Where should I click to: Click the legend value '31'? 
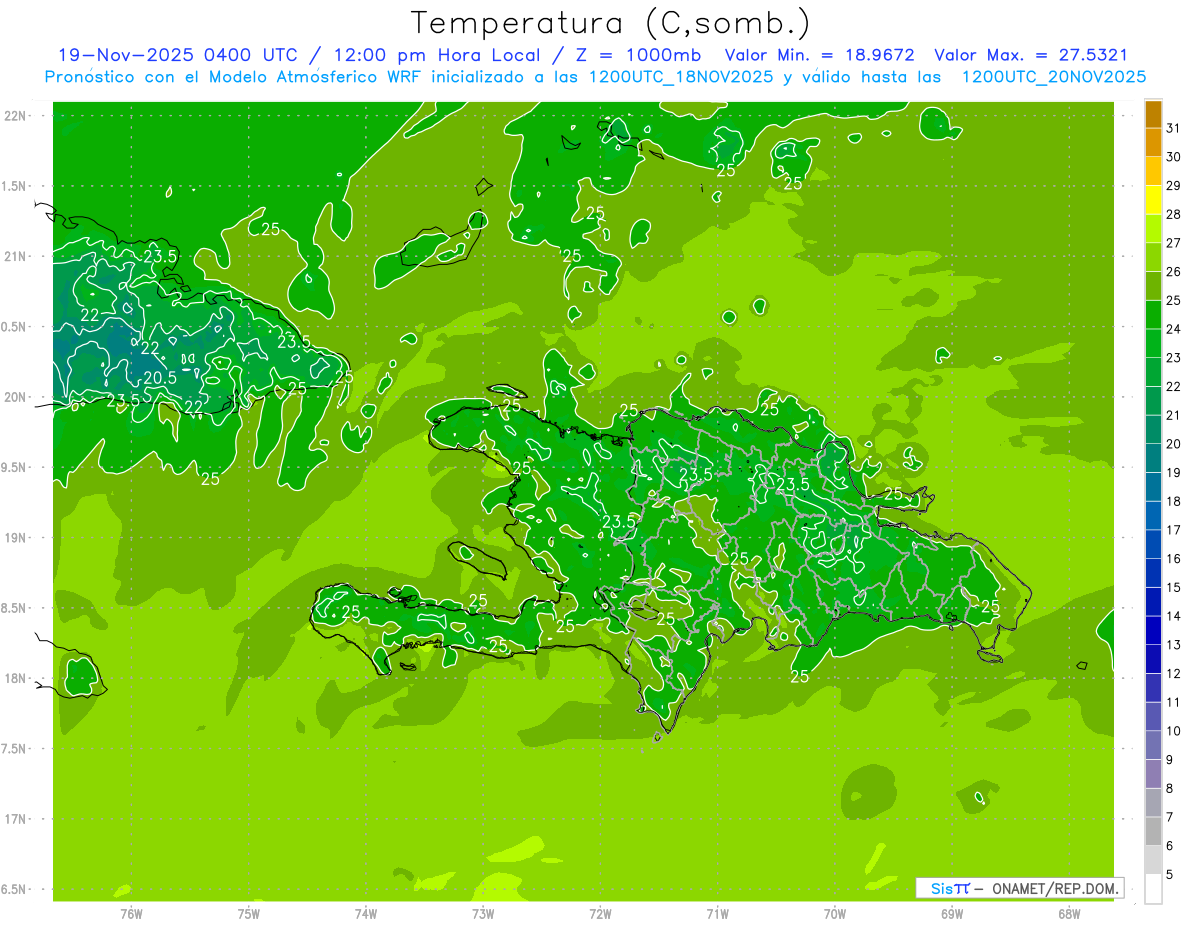point(1173,128)
